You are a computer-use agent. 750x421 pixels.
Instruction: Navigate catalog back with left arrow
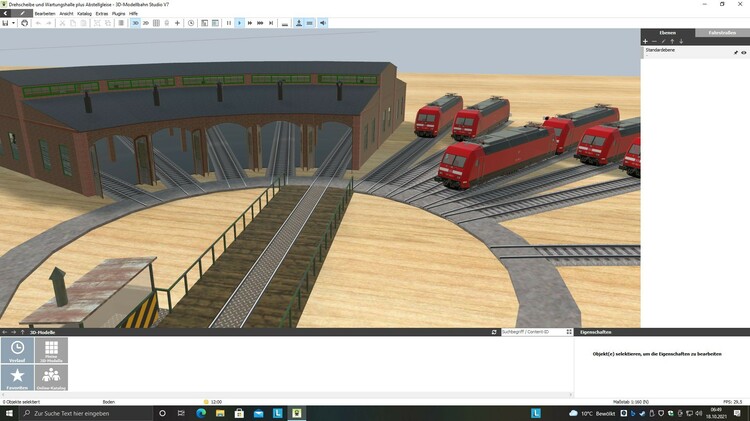[5, 332]
